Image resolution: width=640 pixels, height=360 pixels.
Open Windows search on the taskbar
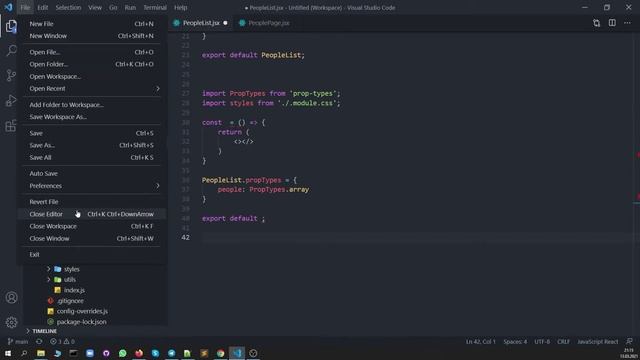pos(24,353)
